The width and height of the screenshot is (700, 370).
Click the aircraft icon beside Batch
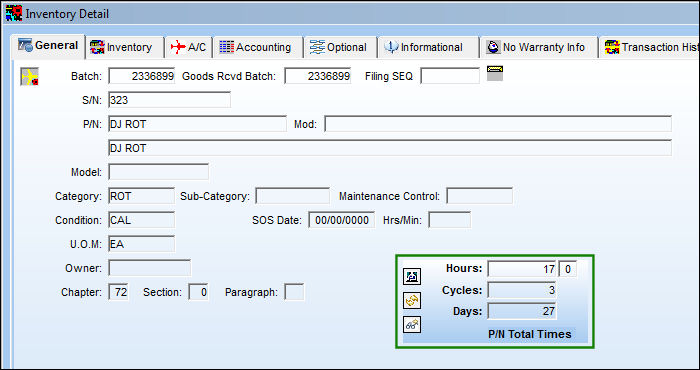click(29, 76)
